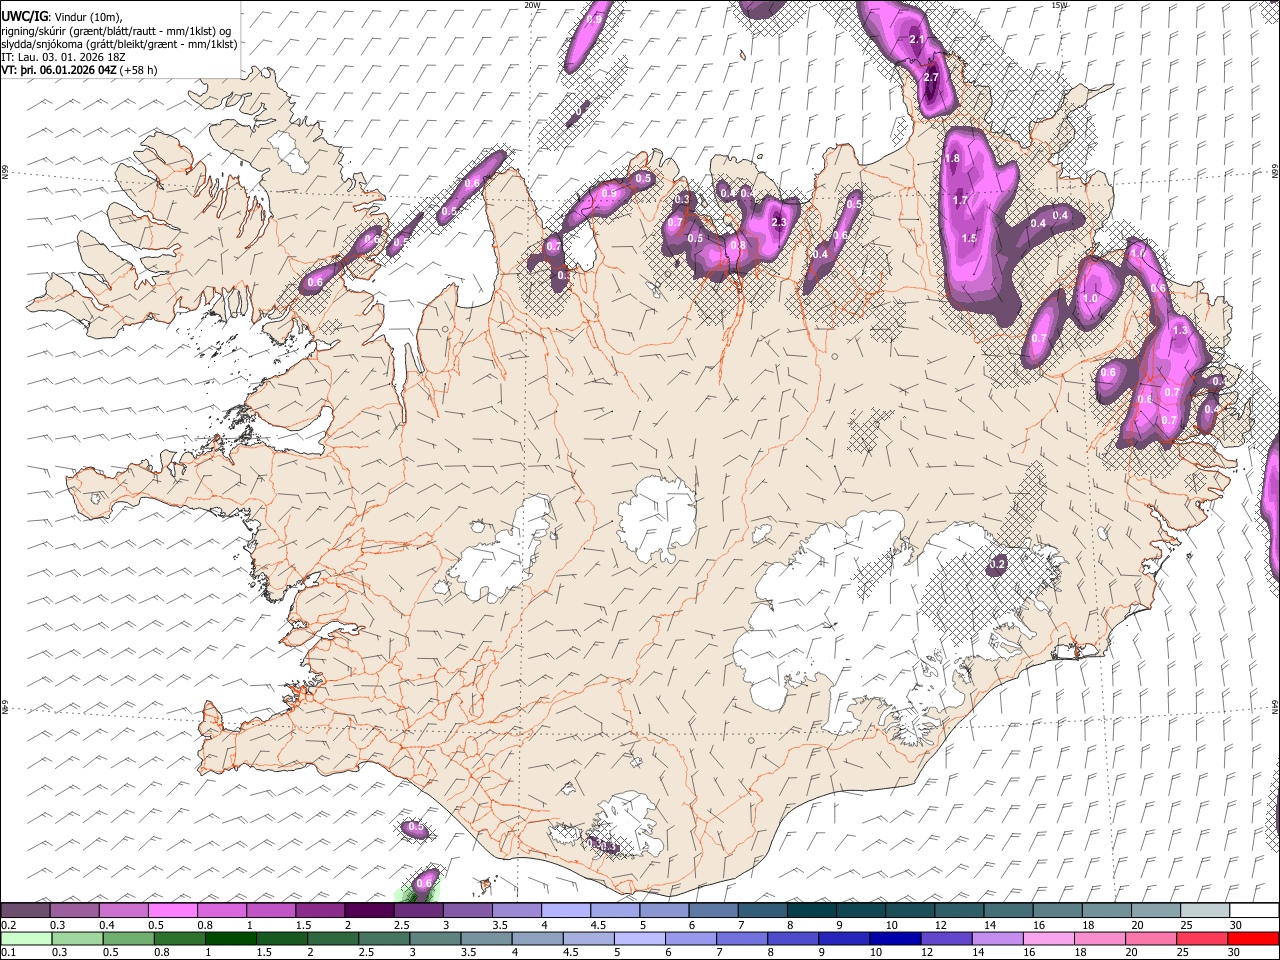
Task: Click the 2.3 snowfall value label
Action: point(779,223)
